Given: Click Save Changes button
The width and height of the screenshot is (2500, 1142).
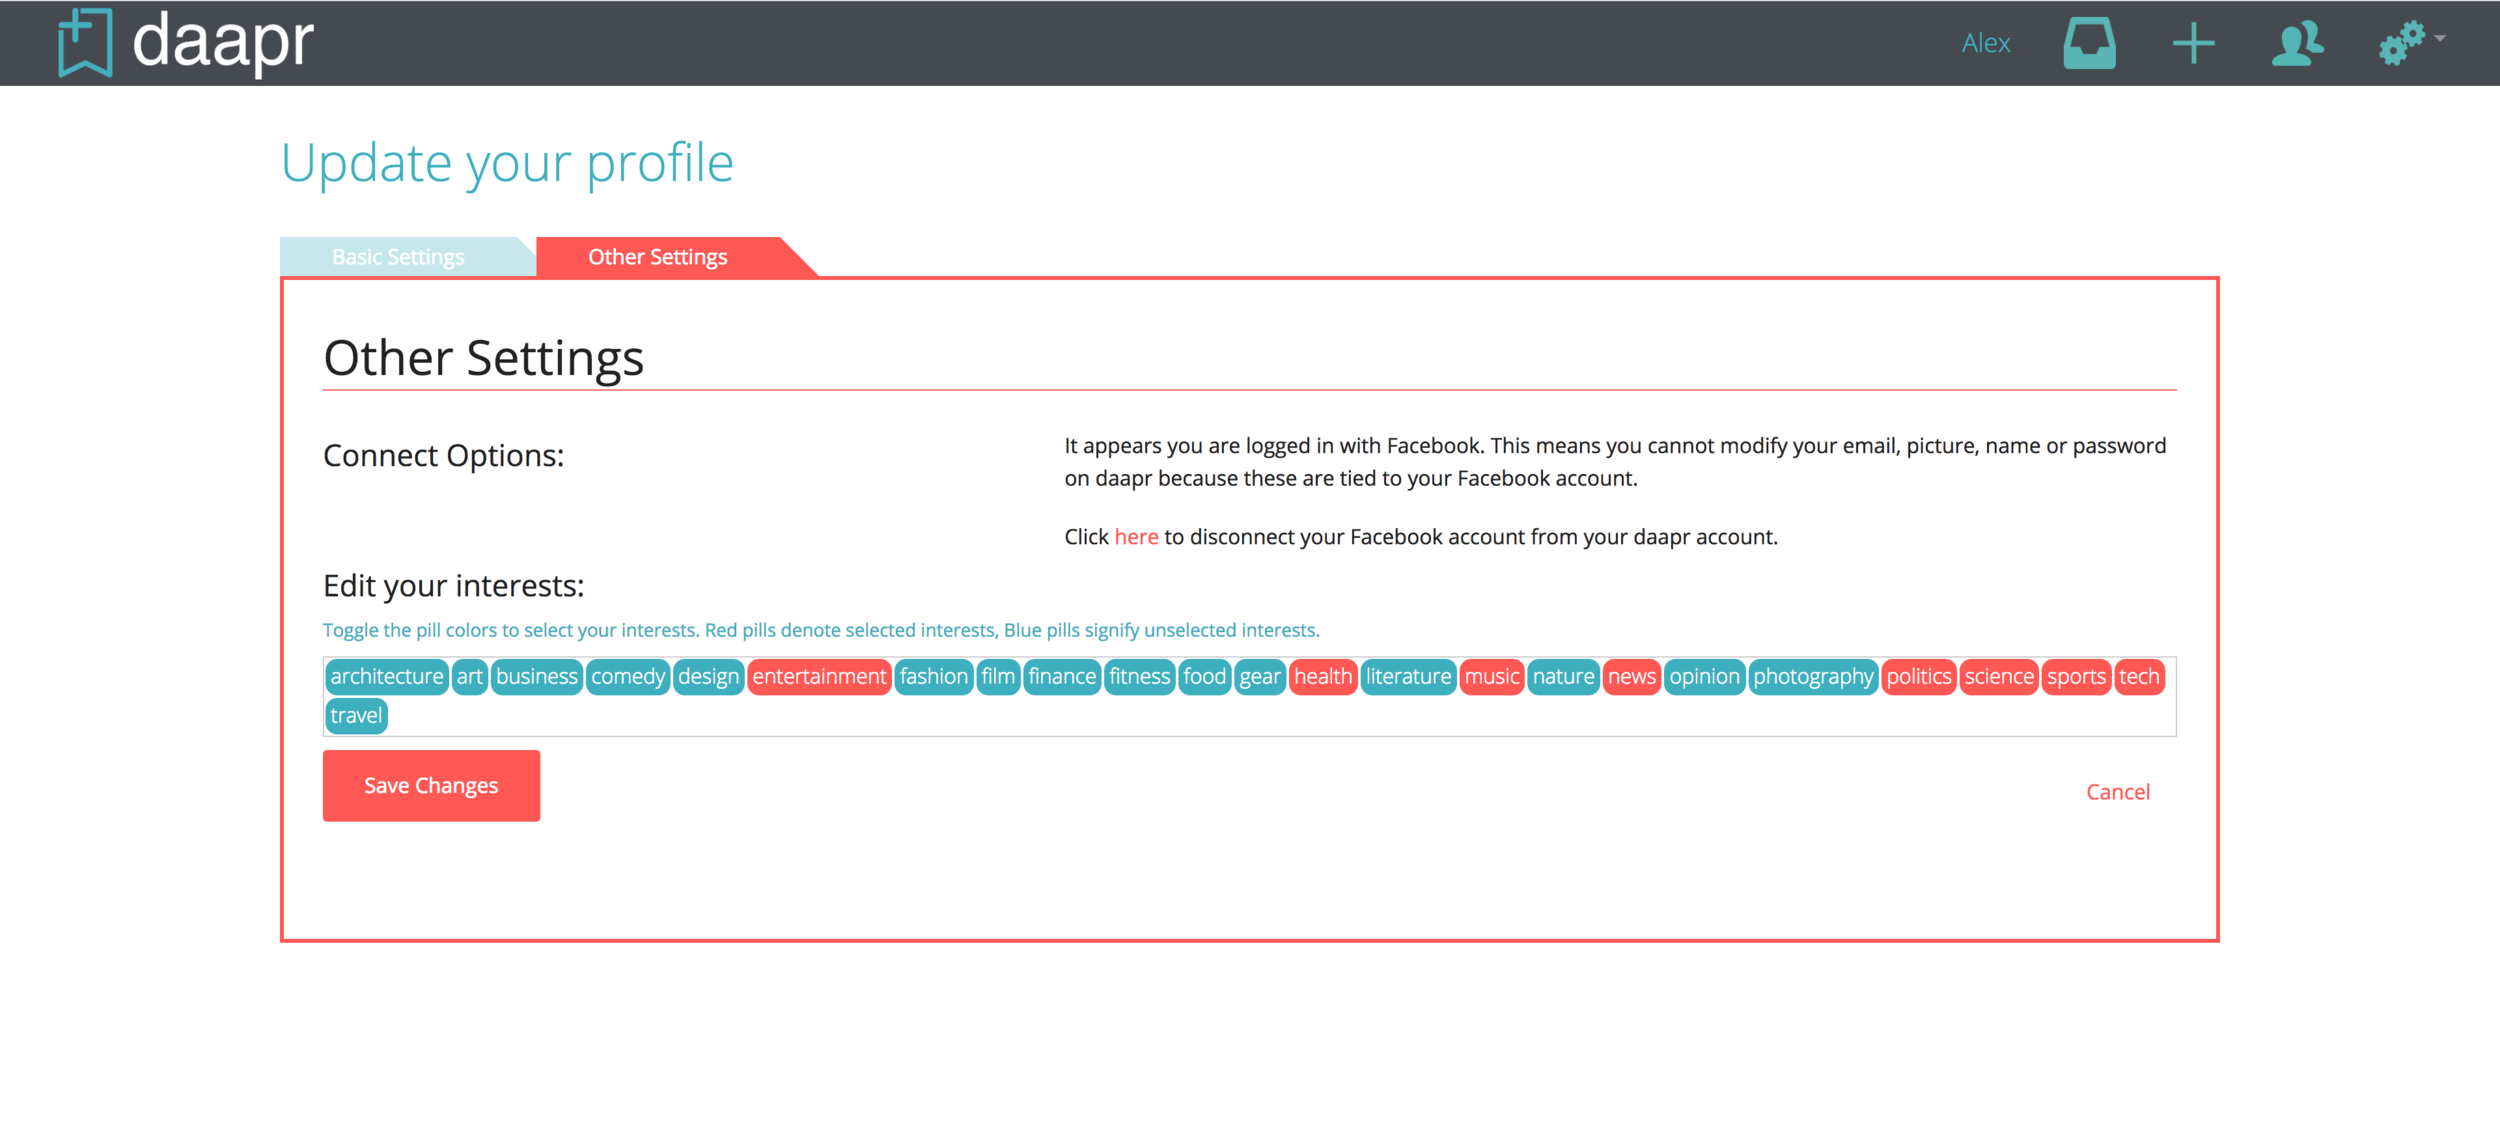Looking at the screenshot, I should coord(432,785).
